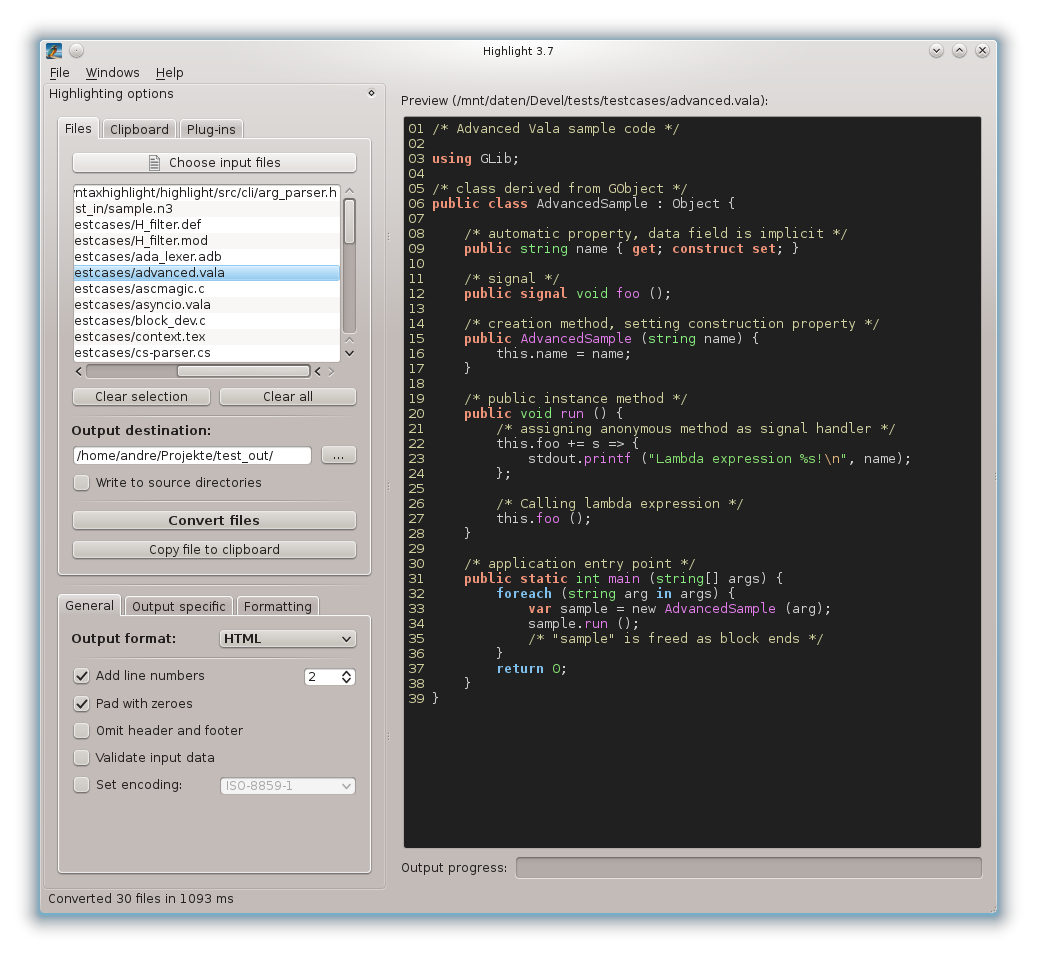Image resolution: width=1037 pixels, height=953 pixels.
Task: Select the arg_parser.h entry in file list
Action: pos(206,192)
